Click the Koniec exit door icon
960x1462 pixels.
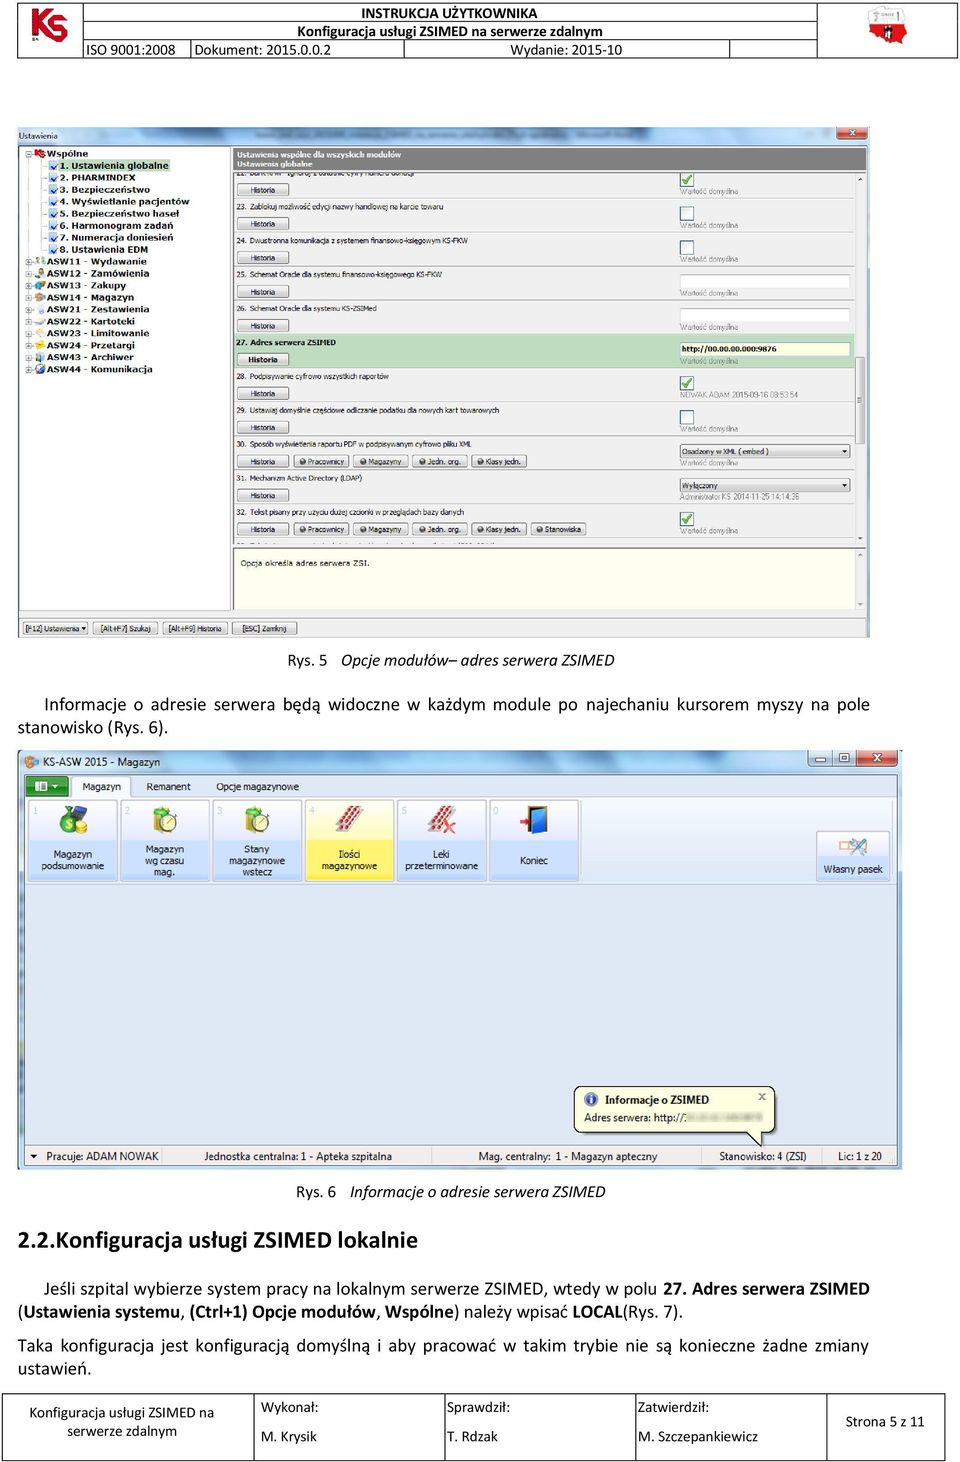534,840
